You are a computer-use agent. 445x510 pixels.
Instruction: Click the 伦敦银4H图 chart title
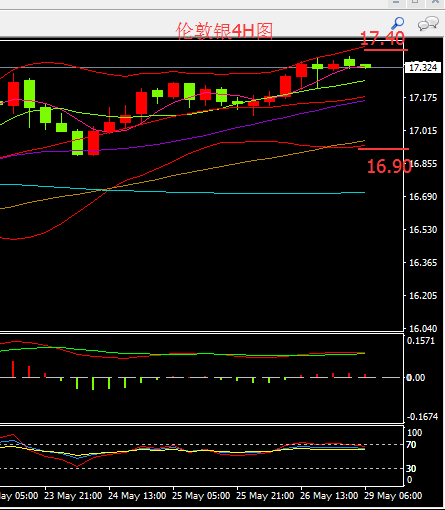(224, 31)
